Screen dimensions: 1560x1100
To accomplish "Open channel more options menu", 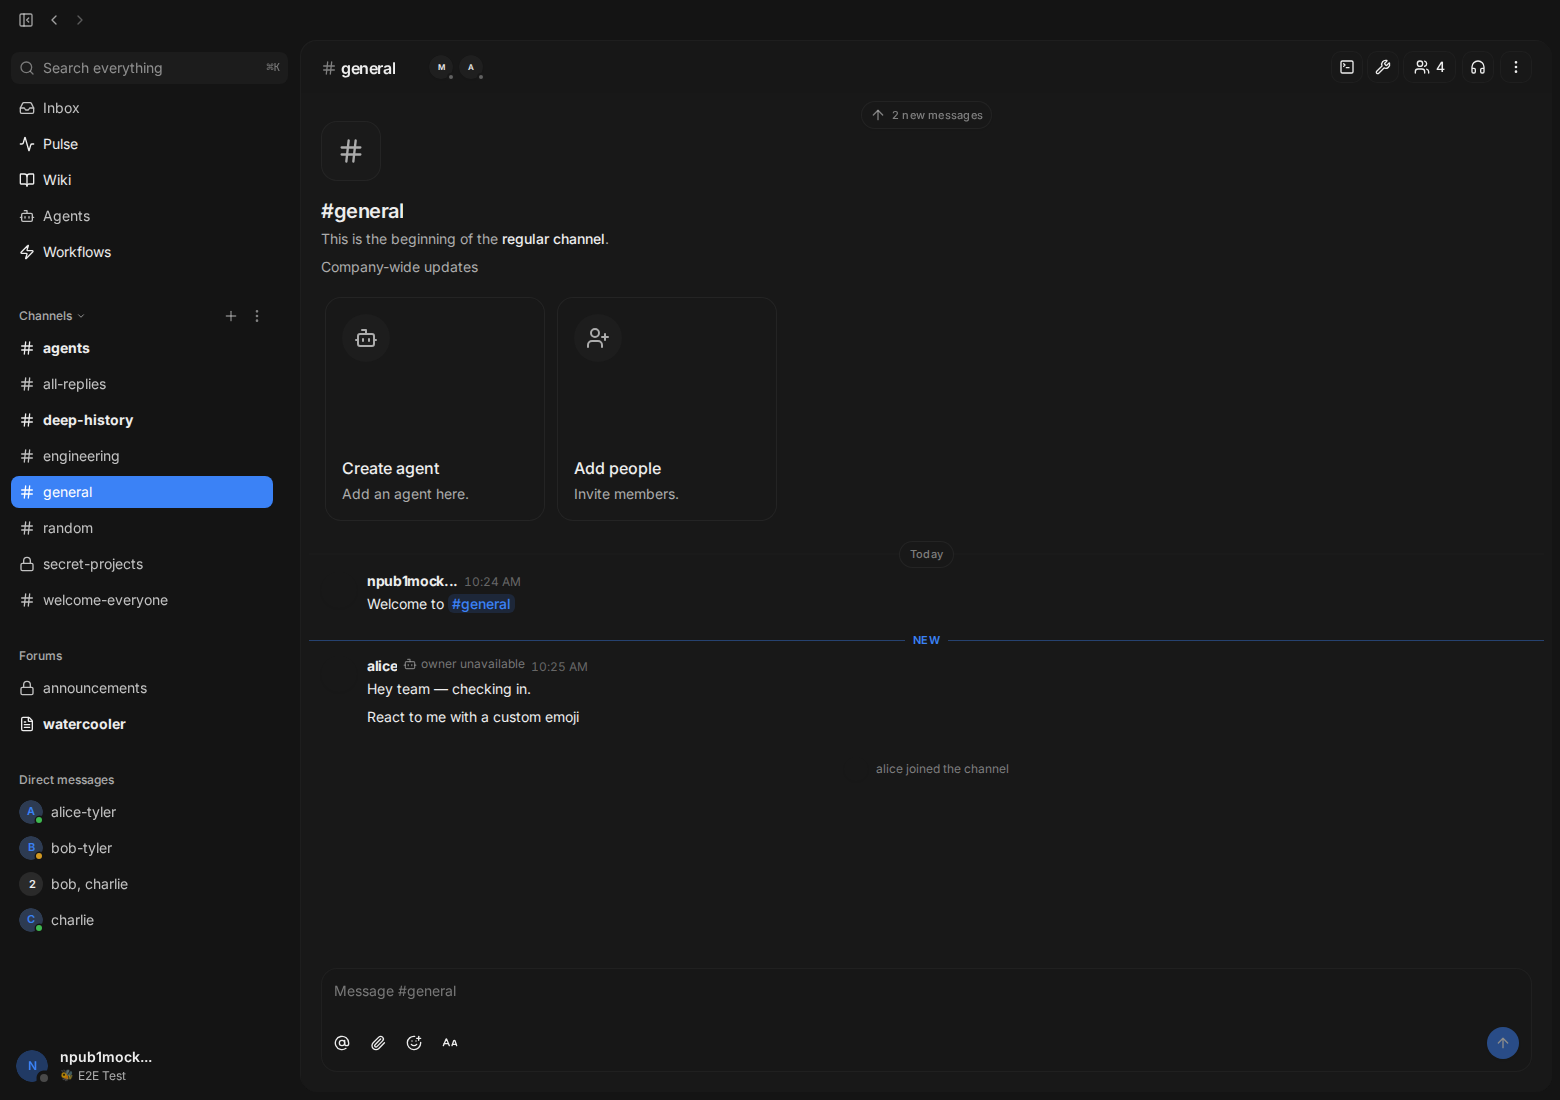I will click(1516, 67).
